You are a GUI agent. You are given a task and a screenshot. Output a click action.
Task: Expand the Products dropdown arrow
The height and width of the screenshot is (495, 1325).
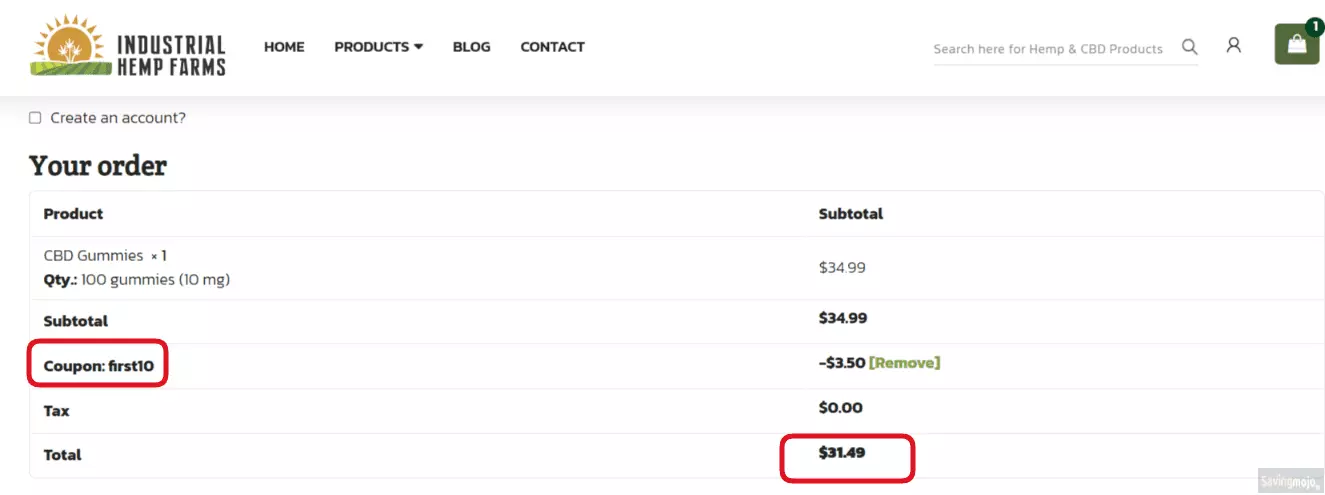click(x=418, y=47)
